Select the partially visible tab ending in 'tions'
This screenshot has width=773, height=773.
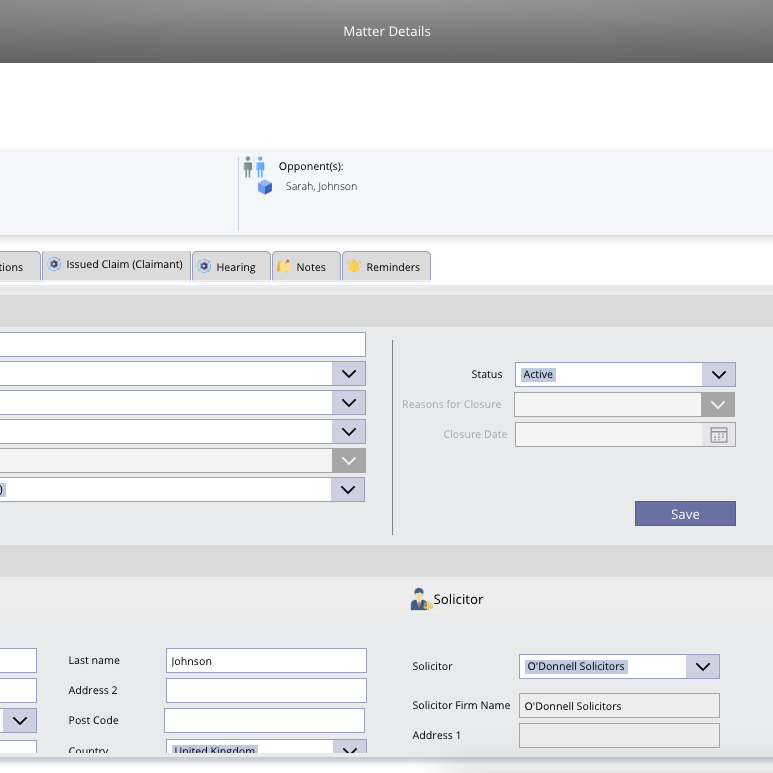coord(19,266)
